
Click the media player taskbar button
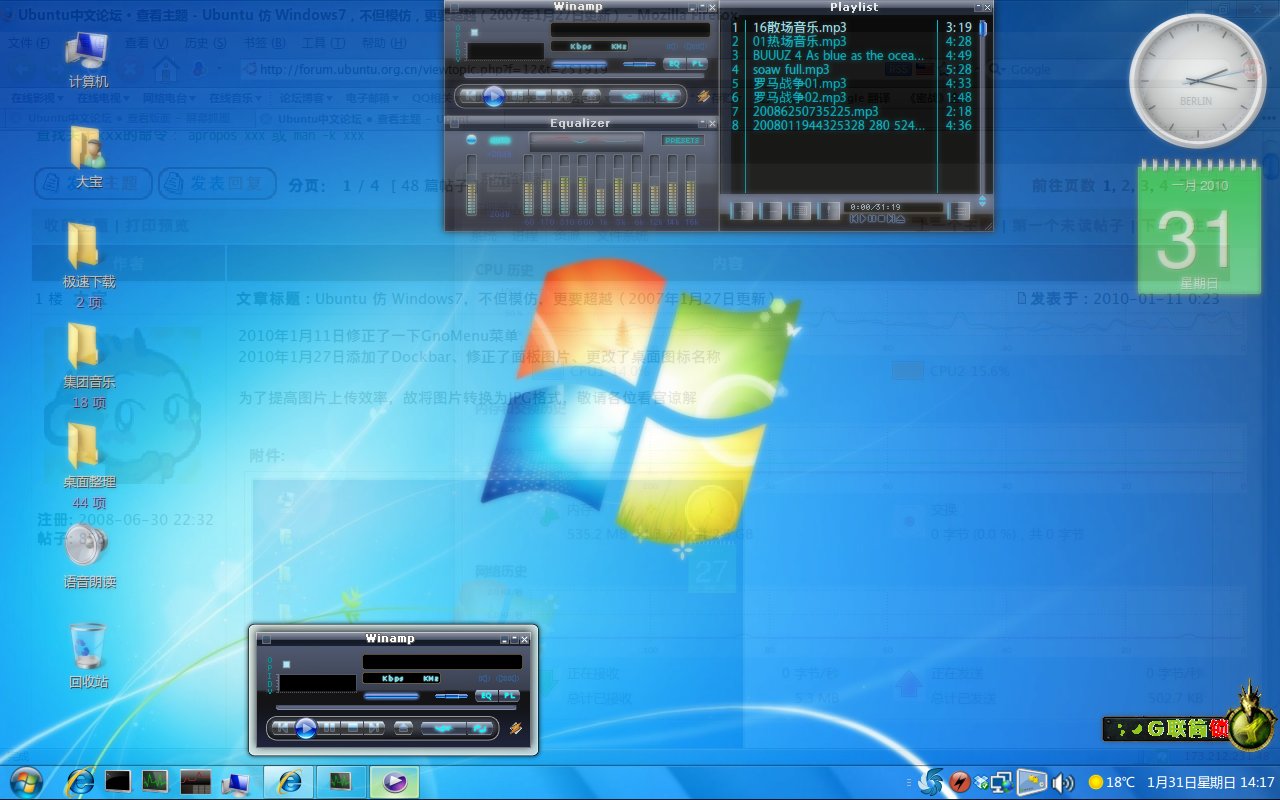click(x=395, y=782)
